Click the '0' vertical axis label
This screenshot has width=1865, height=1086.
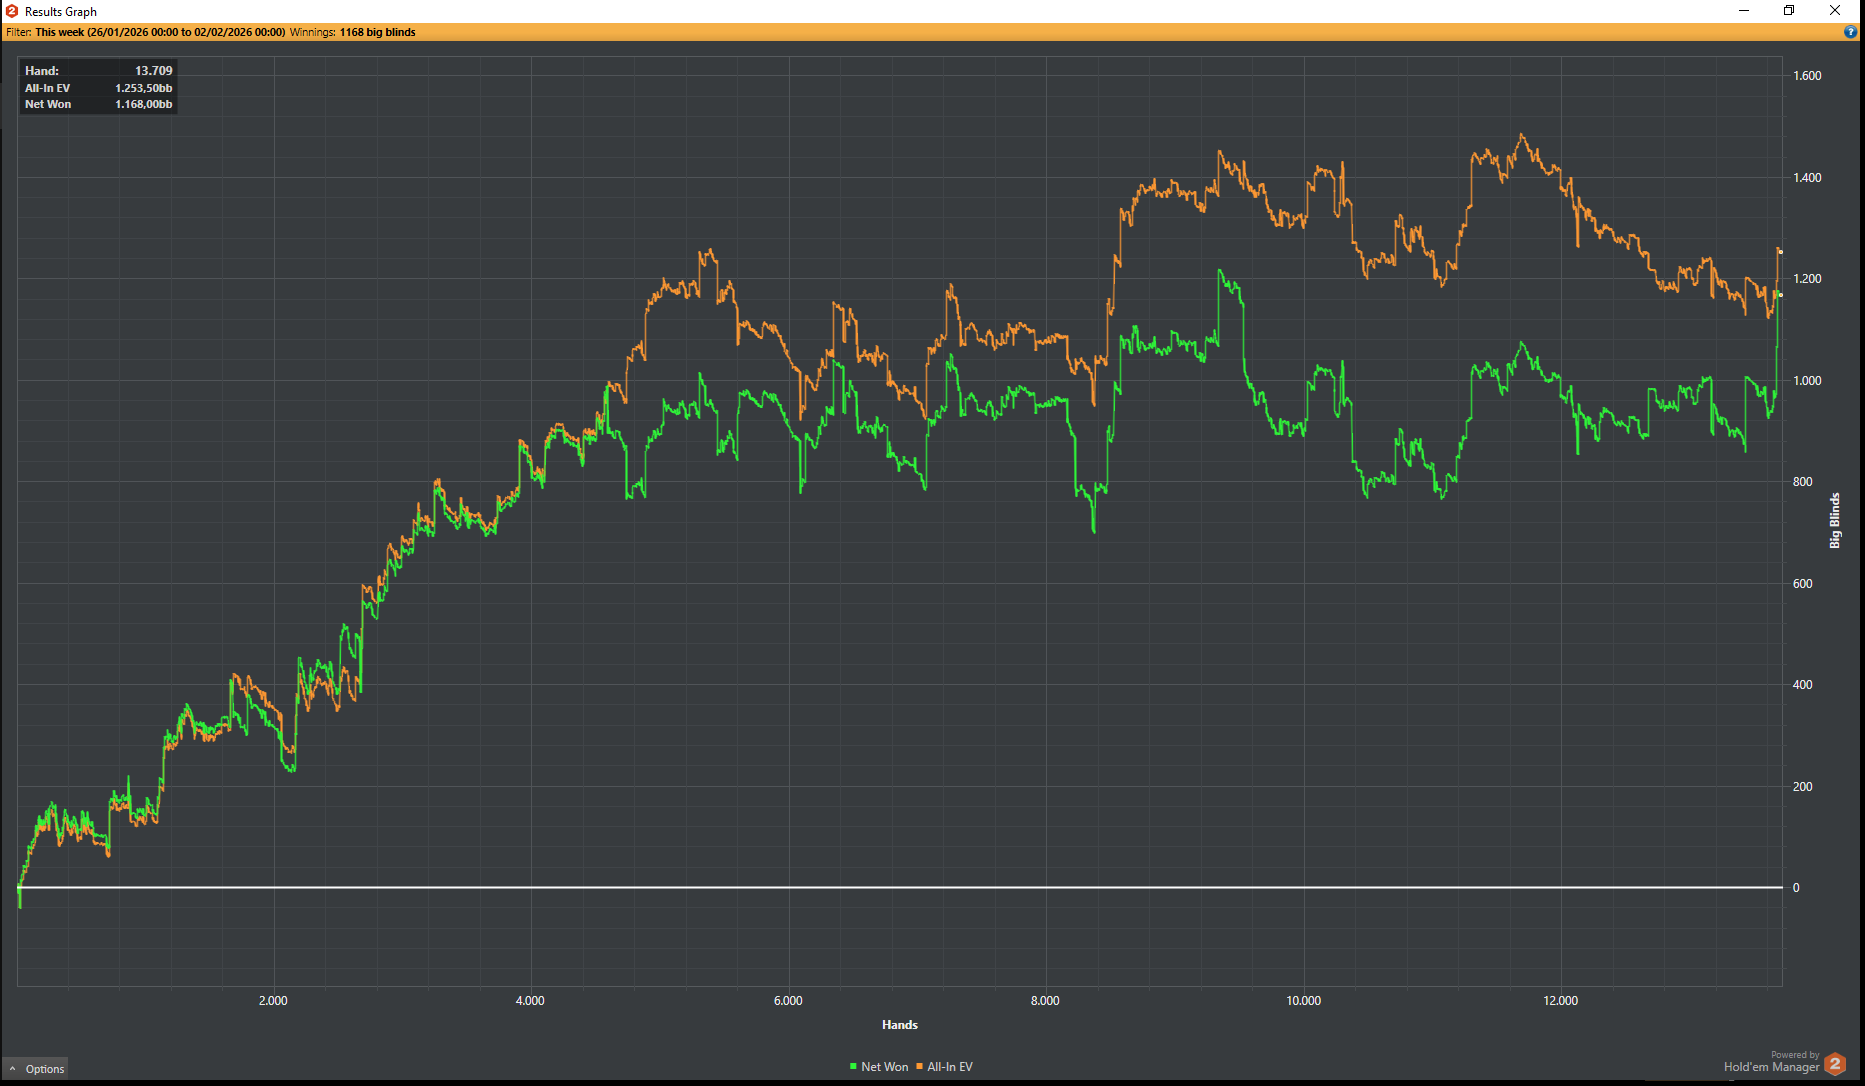pos(1796,888)
